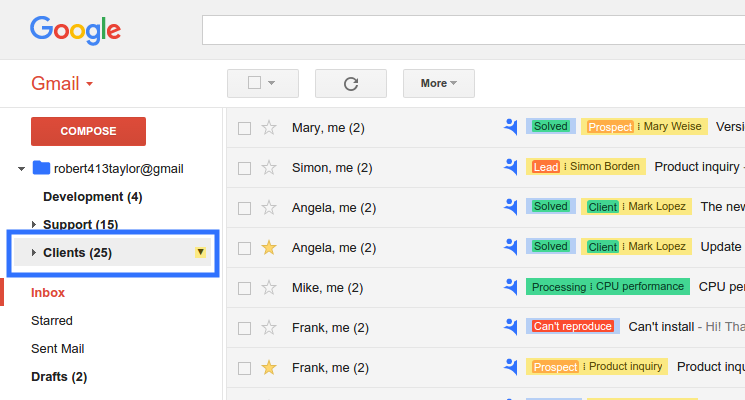Tick checkbox for Mike, me (2) row

[x=244, y=288]
